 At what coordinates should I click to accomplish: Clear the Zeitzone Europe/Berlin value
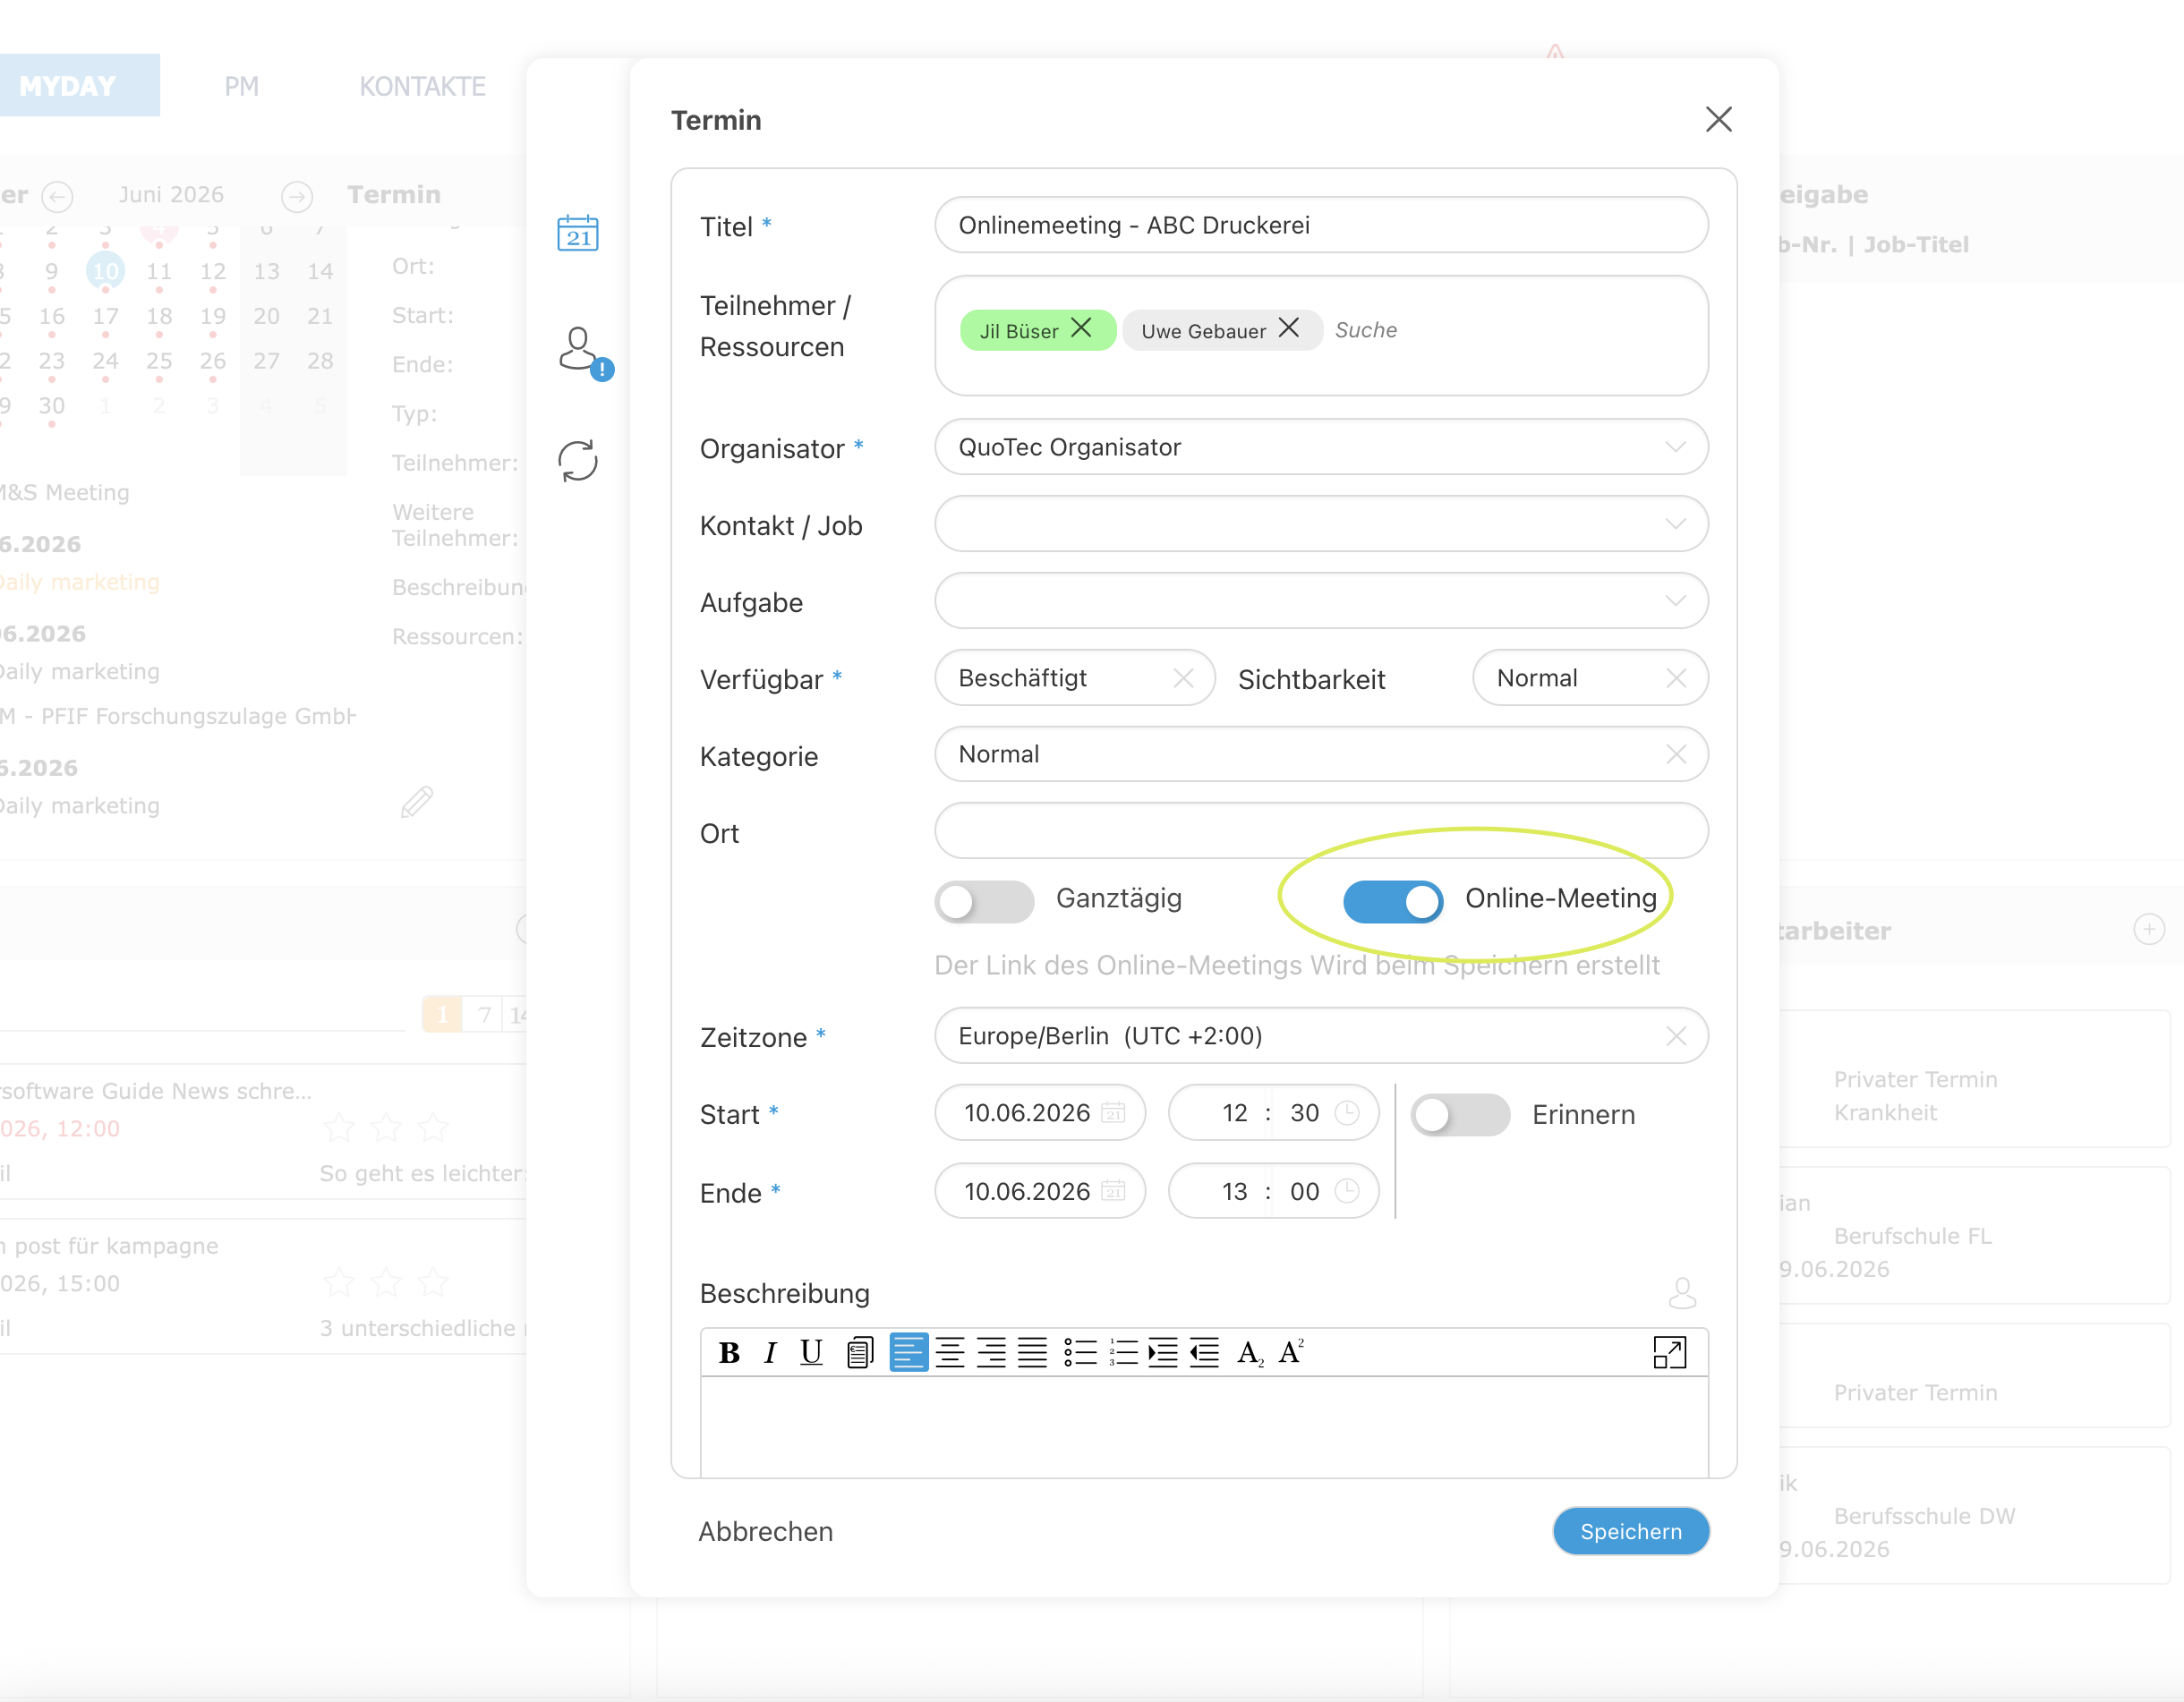pyautogui.click(x=1677, y=1037)
